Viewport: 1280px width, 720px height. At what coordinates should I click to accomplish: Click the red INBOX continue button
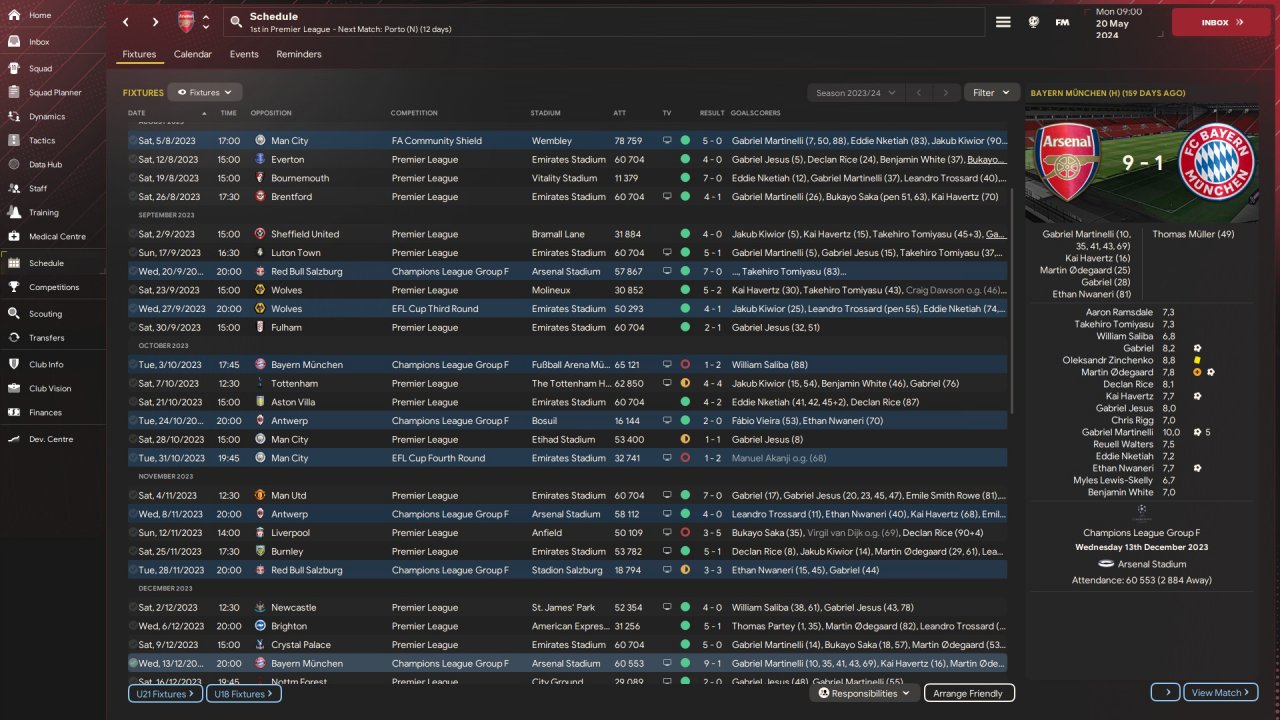point(1221,22)
